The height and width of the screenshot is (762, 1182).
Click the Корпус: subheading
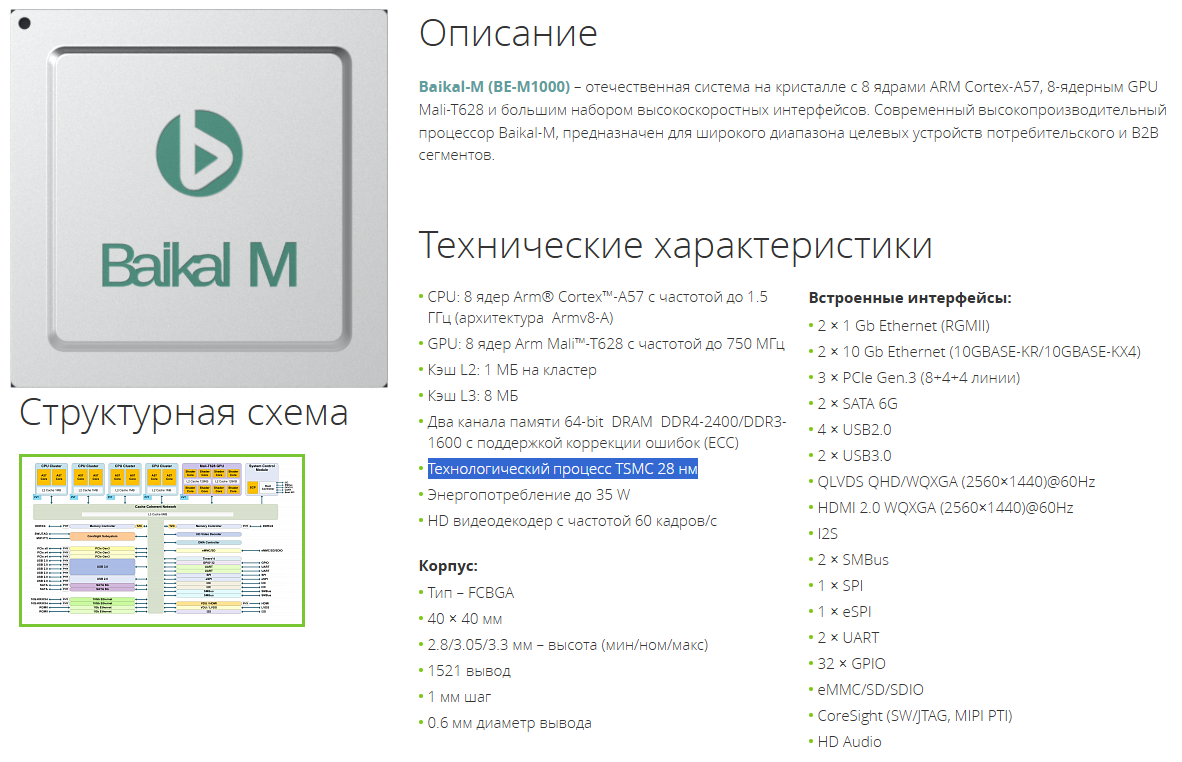pyautogui.click(x=449, y=566)
